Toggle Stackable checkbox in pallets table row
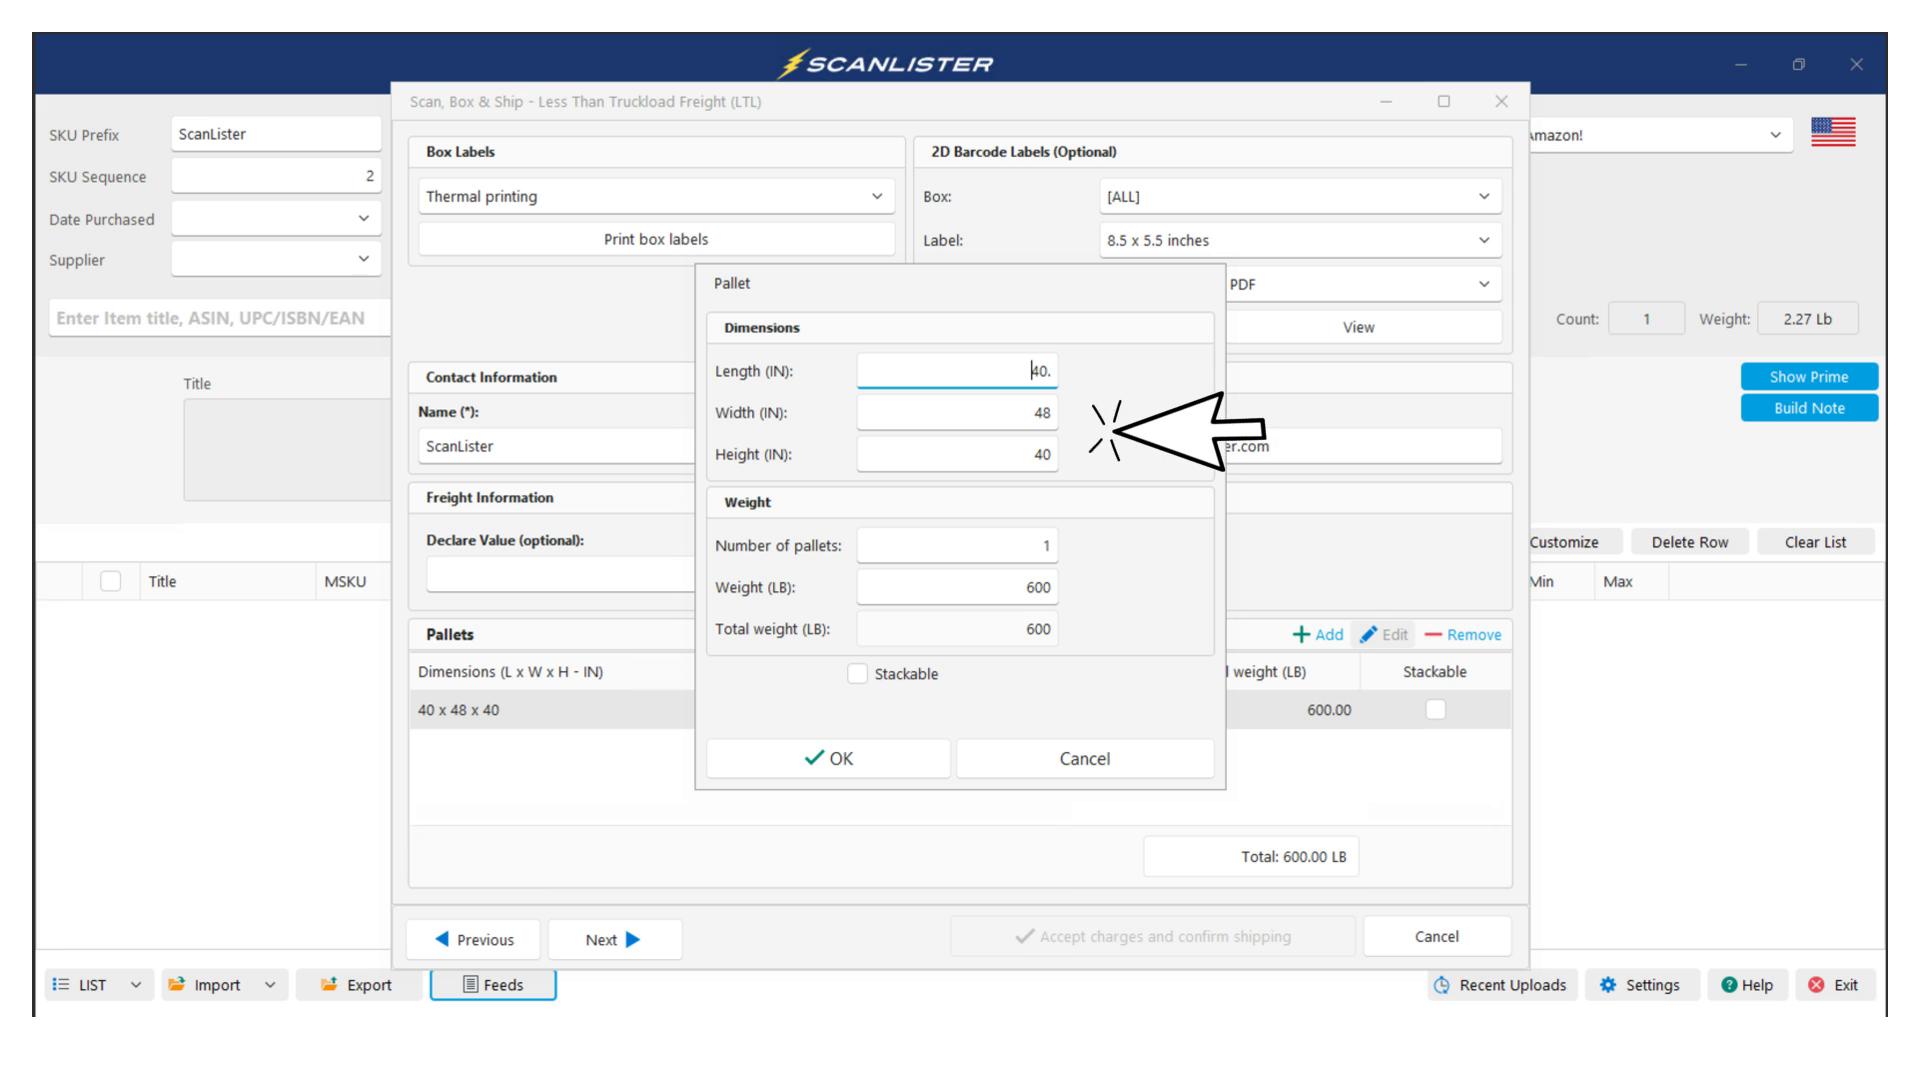Image resolution: width=1920 pixels, height=1080 pixels. click(x=1435, y=710)
